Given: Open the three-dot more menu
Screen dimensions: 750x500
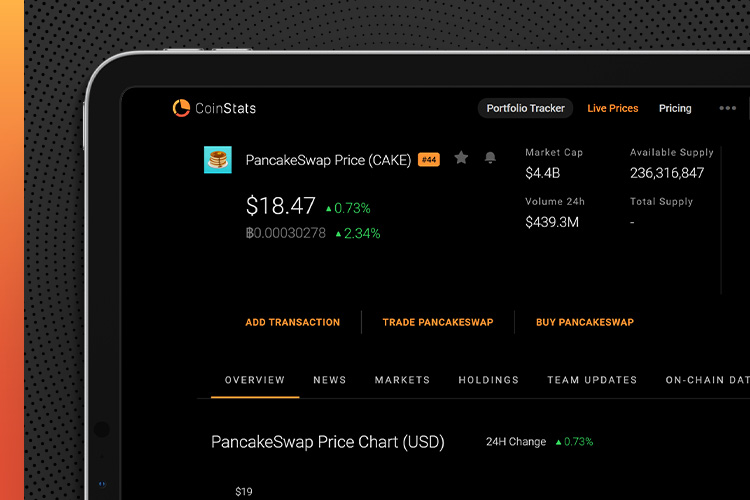Looking at the screenshot, I should (x=728, y=108).
